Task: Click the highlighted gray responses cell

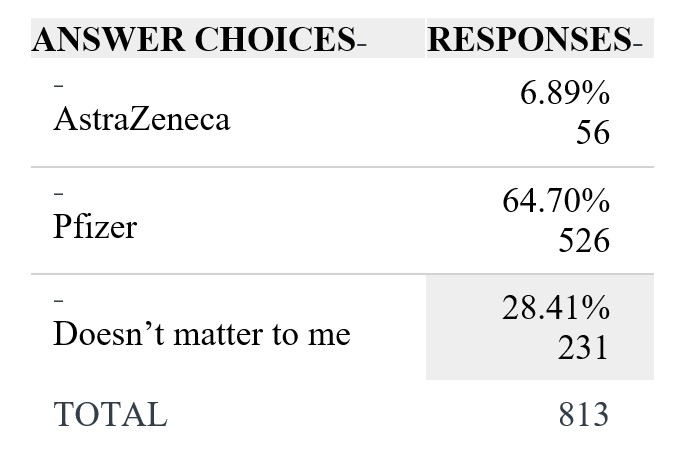Action: point(540,327)
